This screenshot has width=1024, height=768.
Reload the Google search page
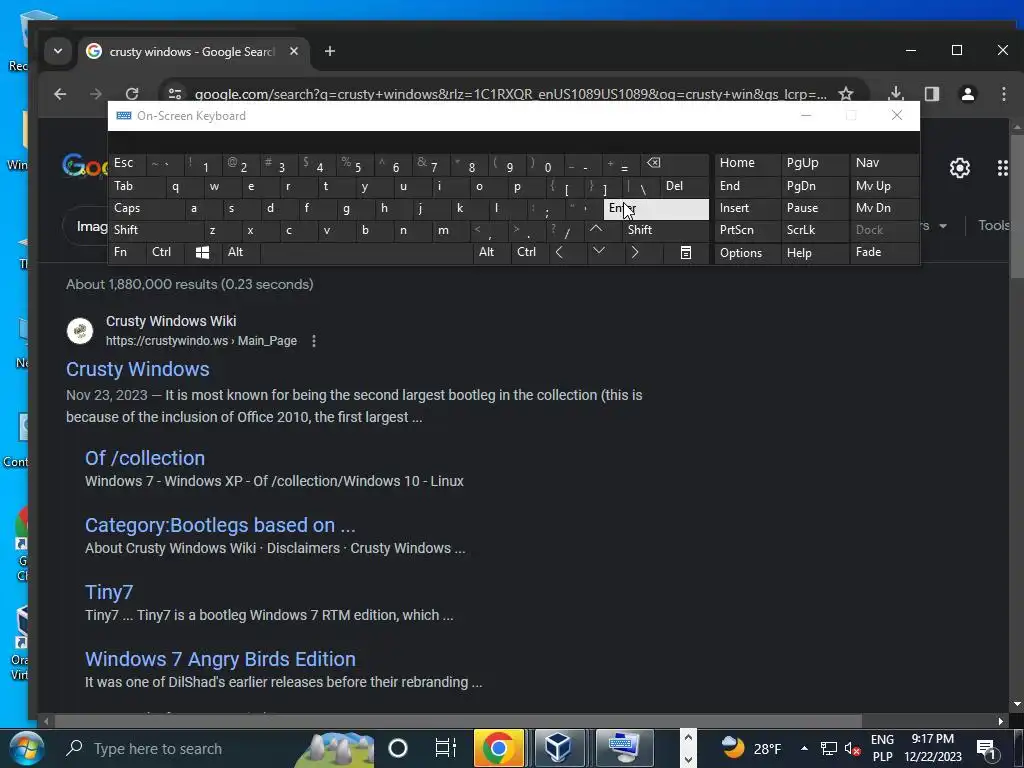click(x=132, y=94)
